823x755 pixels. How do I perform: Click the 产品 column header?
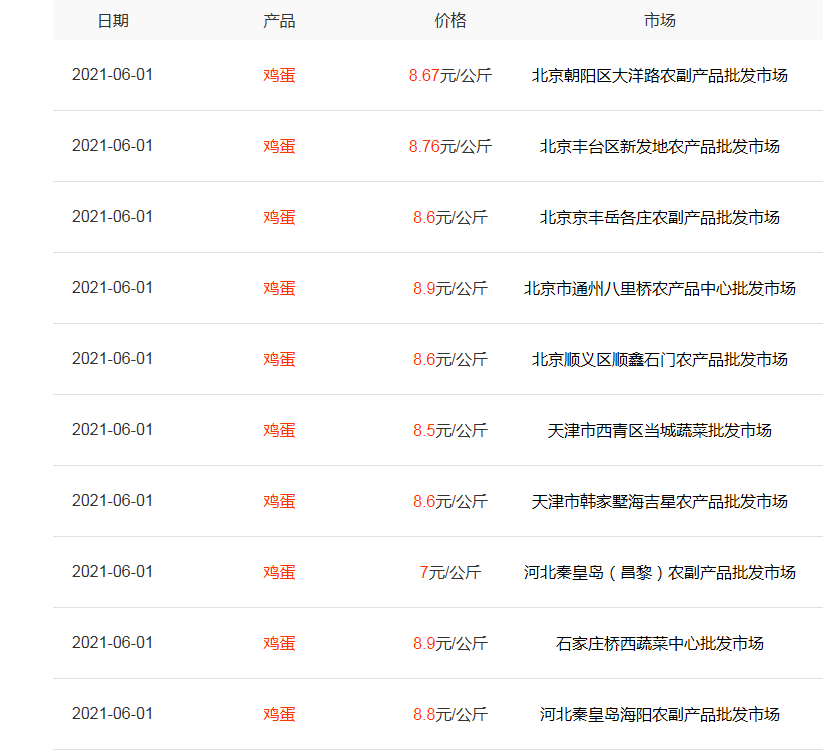tap(279, 21)
